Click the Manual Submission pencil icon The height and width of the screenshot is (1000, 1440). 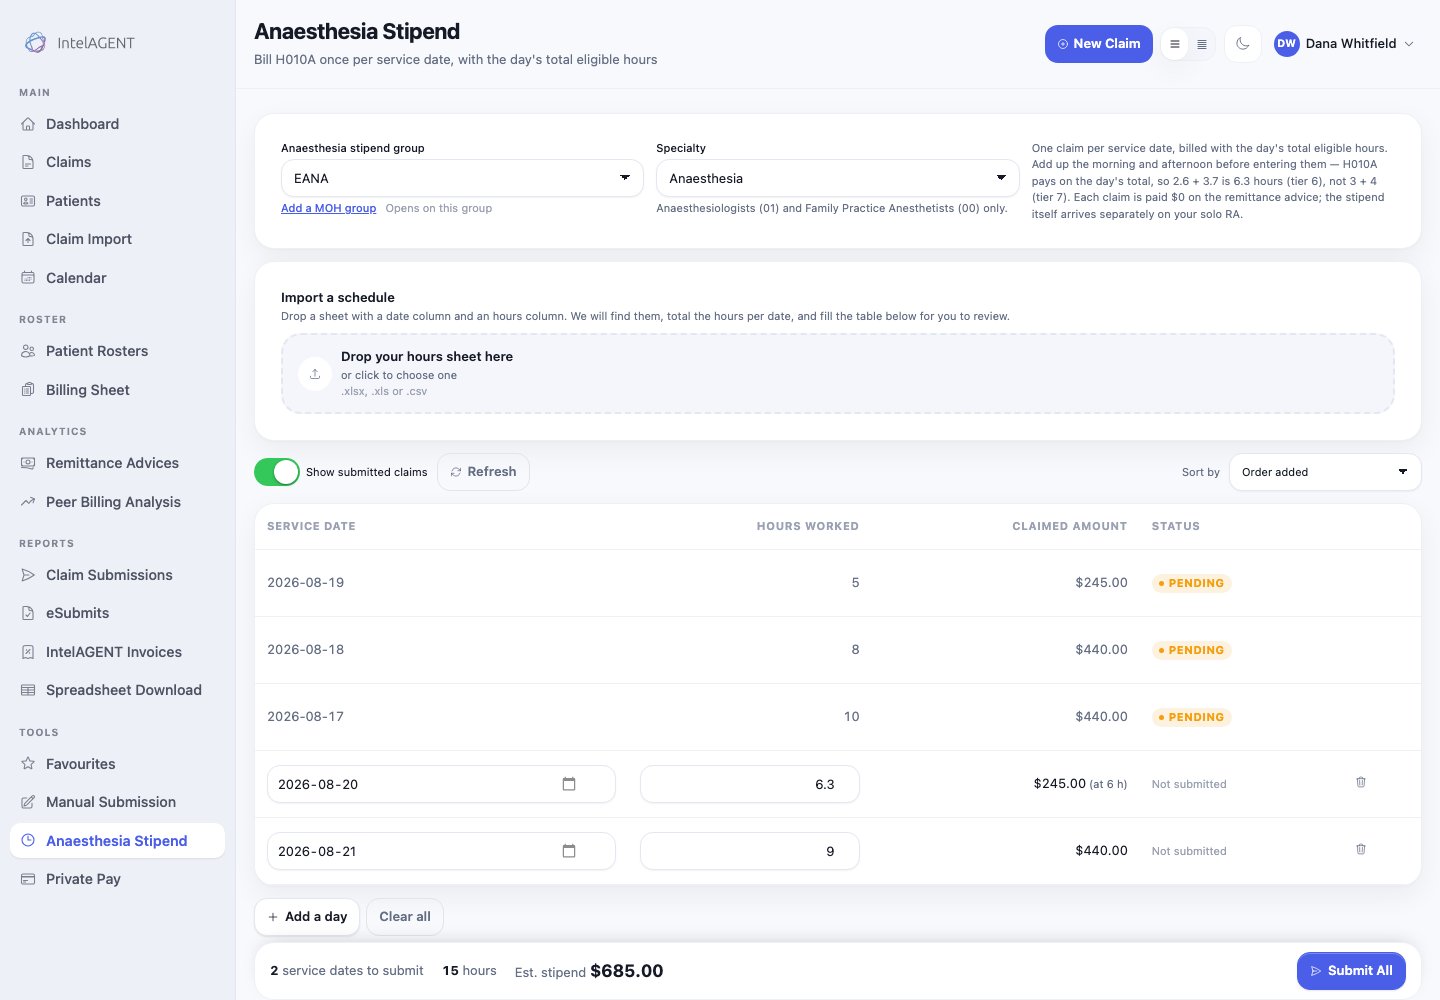pyautogui.click(x=28, y=802)
